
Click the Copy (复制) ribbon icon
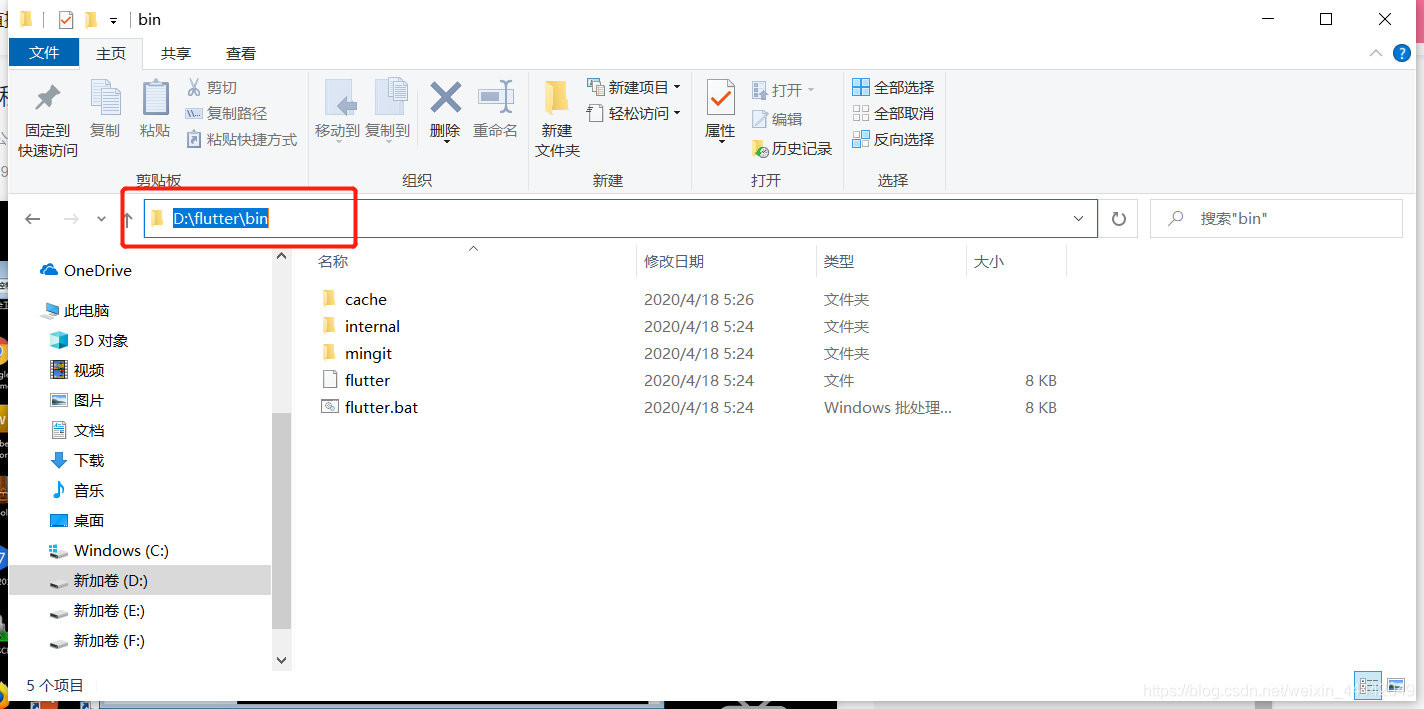tap(105, 98)
